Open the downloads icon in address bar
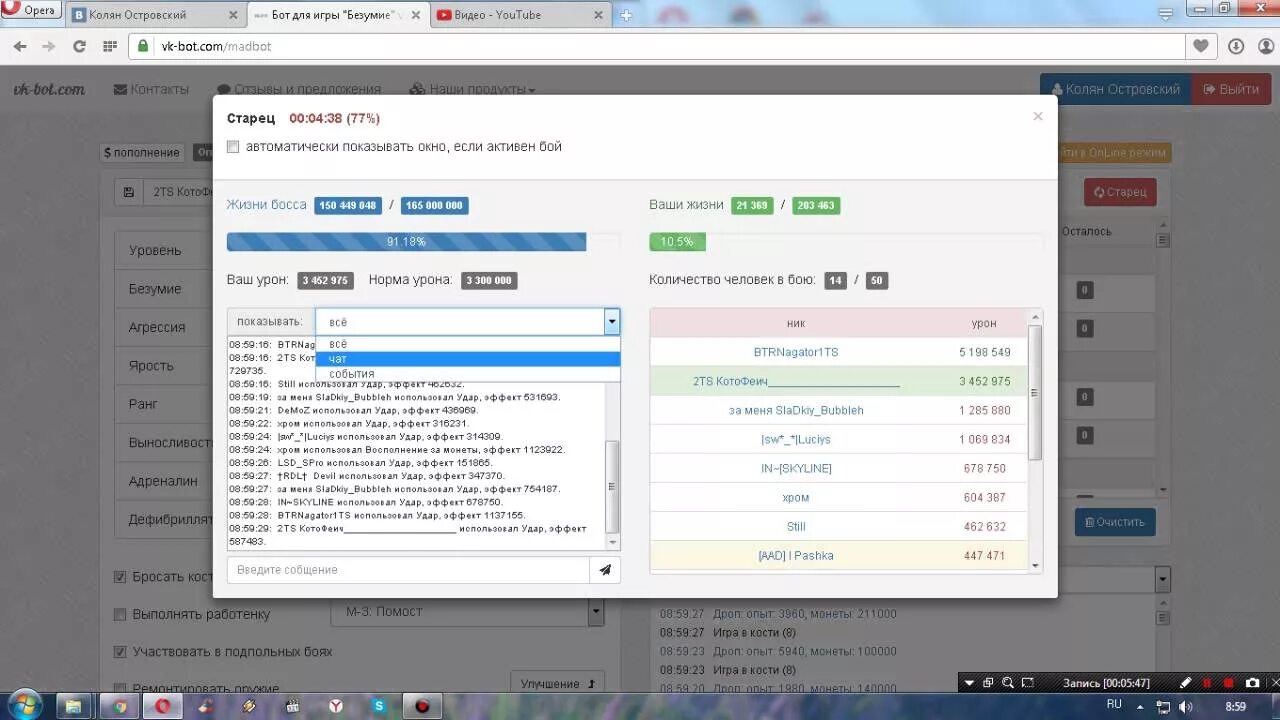This screenshot has width=1280, height=720. [x=1236, y=46]
